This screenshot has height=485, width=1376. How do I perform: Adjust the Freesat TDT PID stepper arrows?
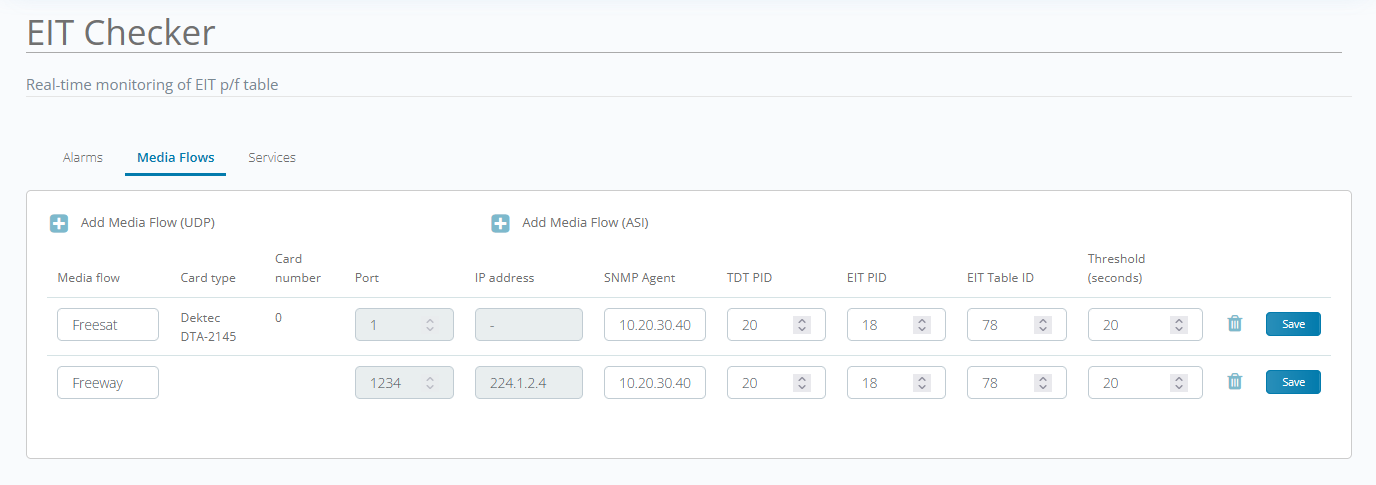(x=802, y=325)
